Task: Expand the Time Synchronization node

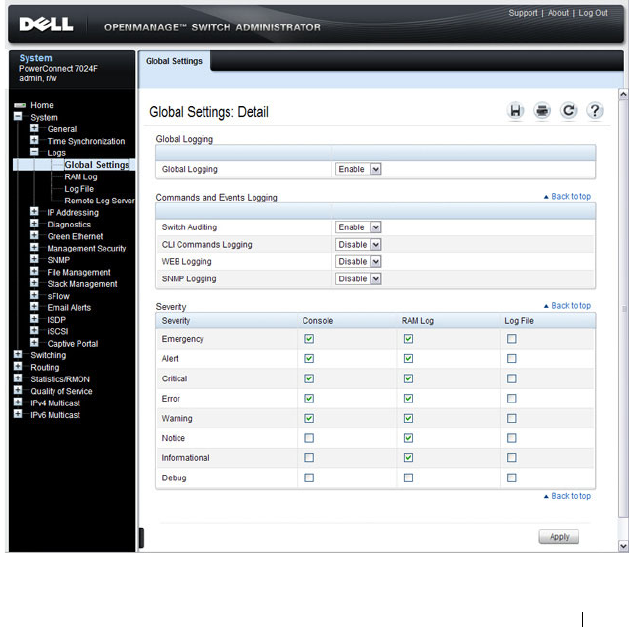Action: coord(34,140)
